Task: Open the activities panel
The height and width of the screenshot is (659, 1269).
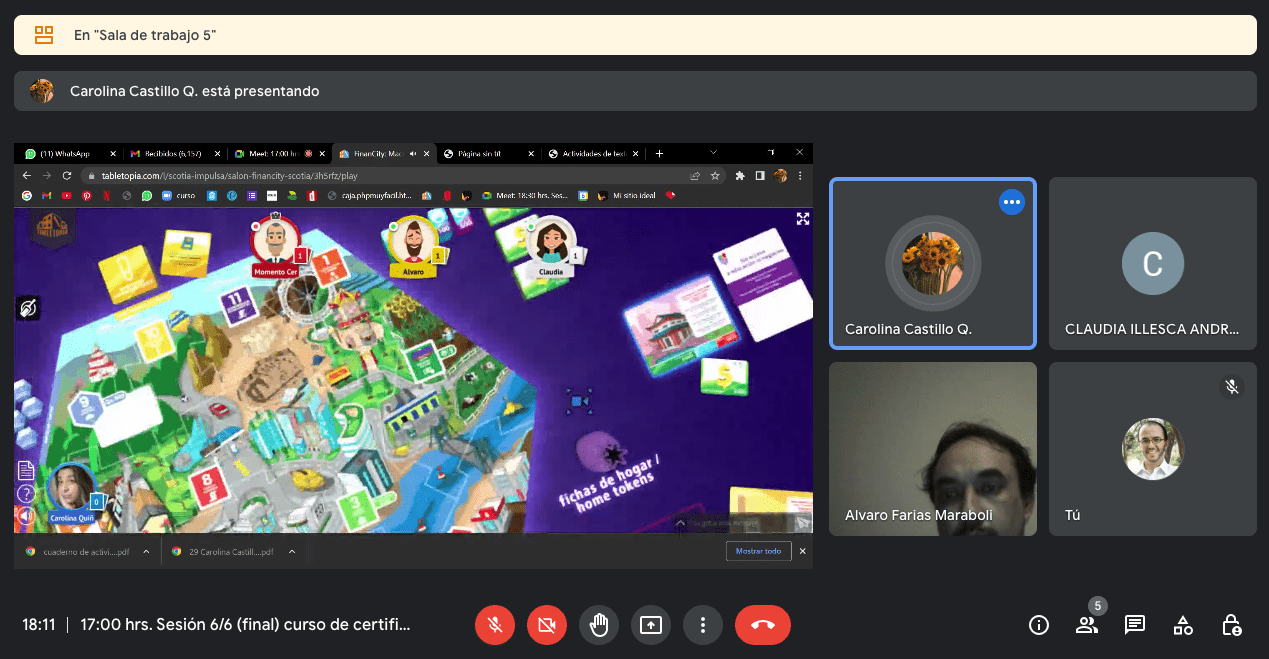Action: (1183, 625)
